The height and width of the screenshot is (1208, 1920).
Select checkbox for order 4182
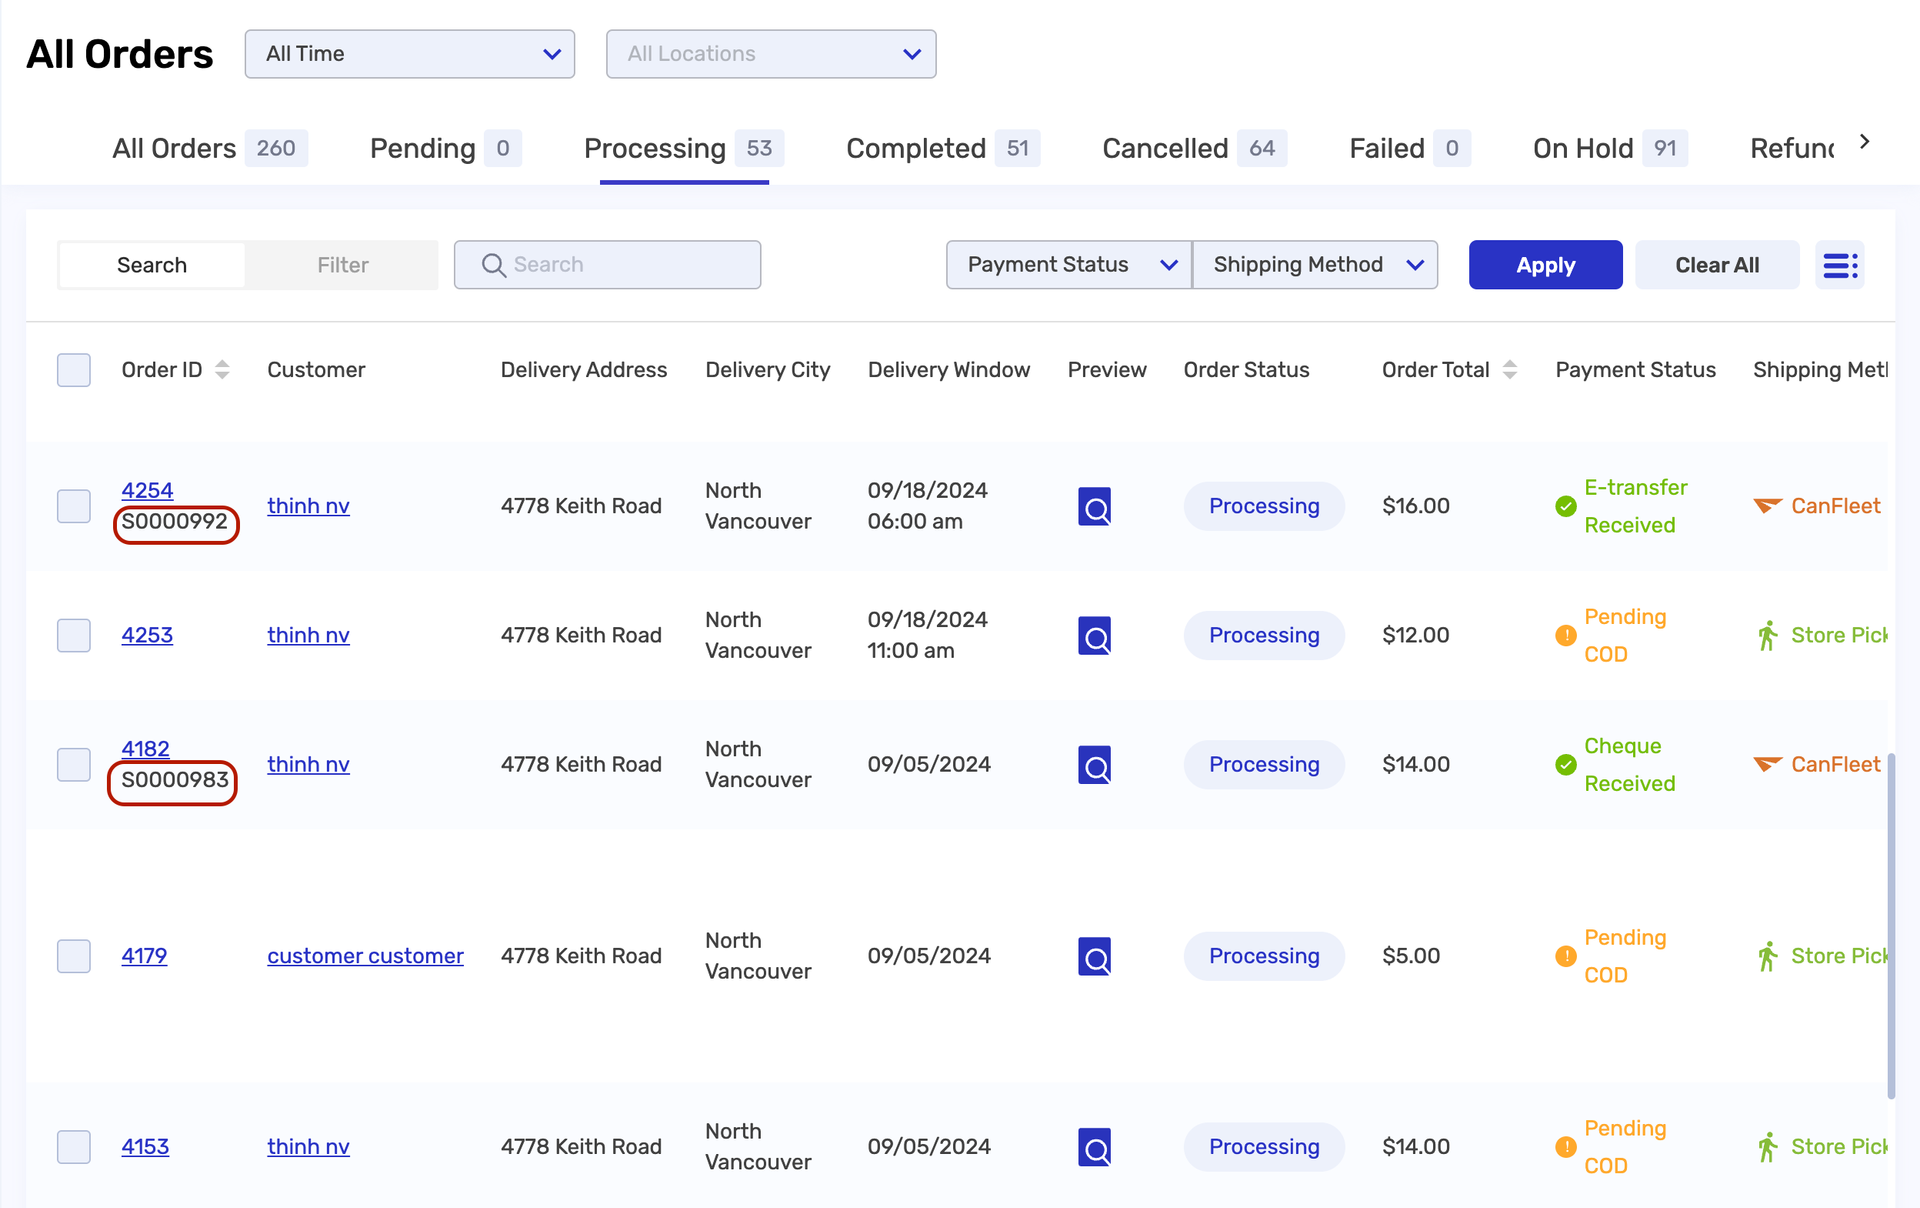74,764
